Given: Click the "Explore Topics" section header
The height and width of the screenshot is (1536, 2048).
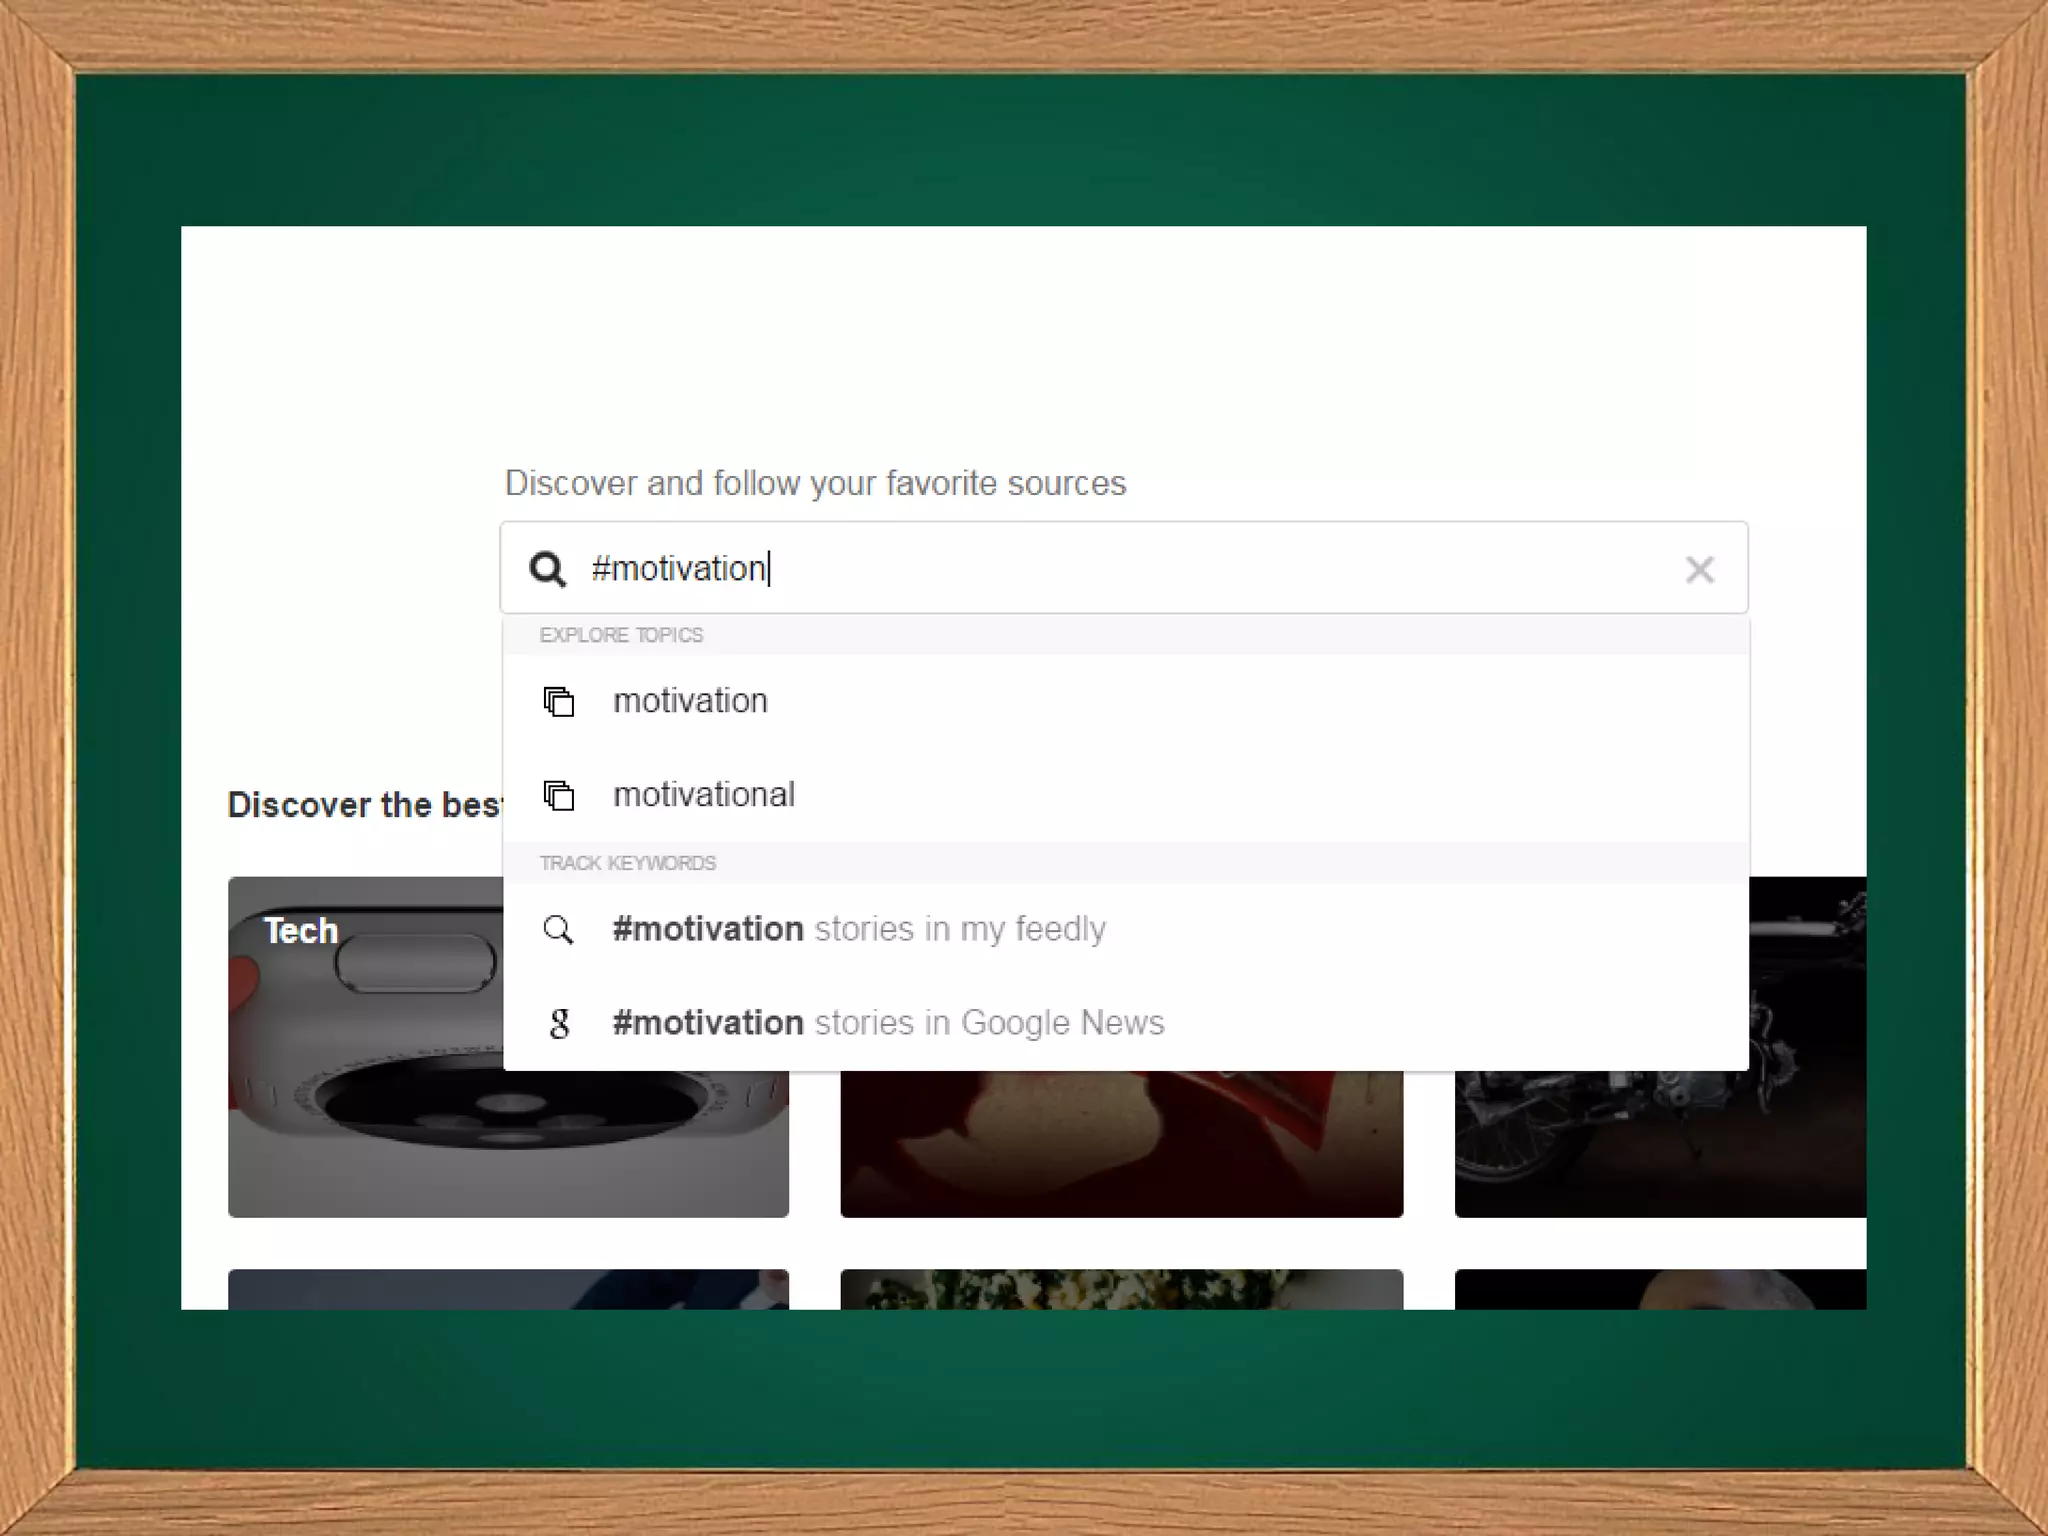Looking at the screenshot, I should tap(621, 635).
